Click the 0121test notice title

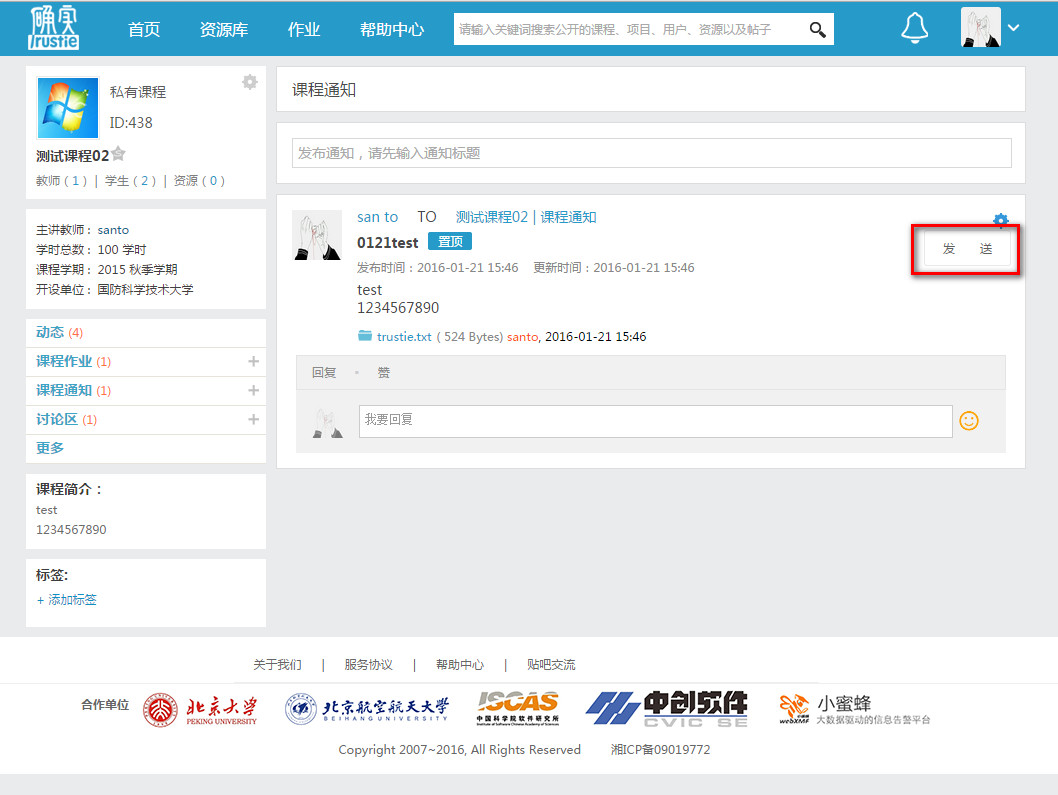[387, 242]
